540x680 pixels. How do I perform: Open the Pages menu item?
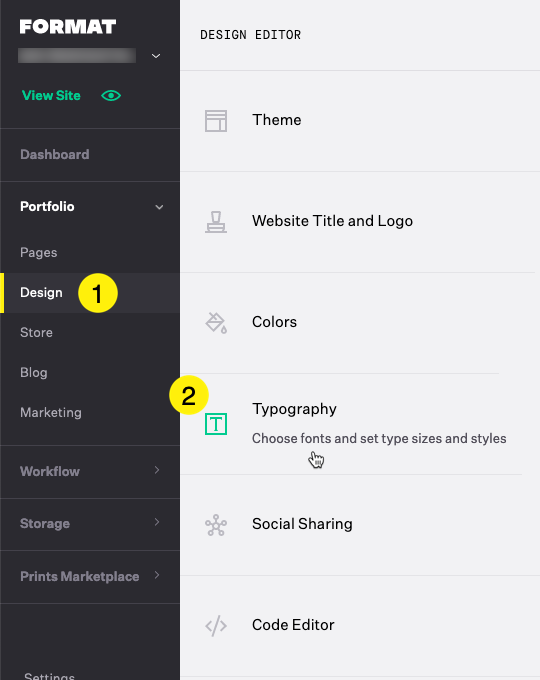point(39,252)
